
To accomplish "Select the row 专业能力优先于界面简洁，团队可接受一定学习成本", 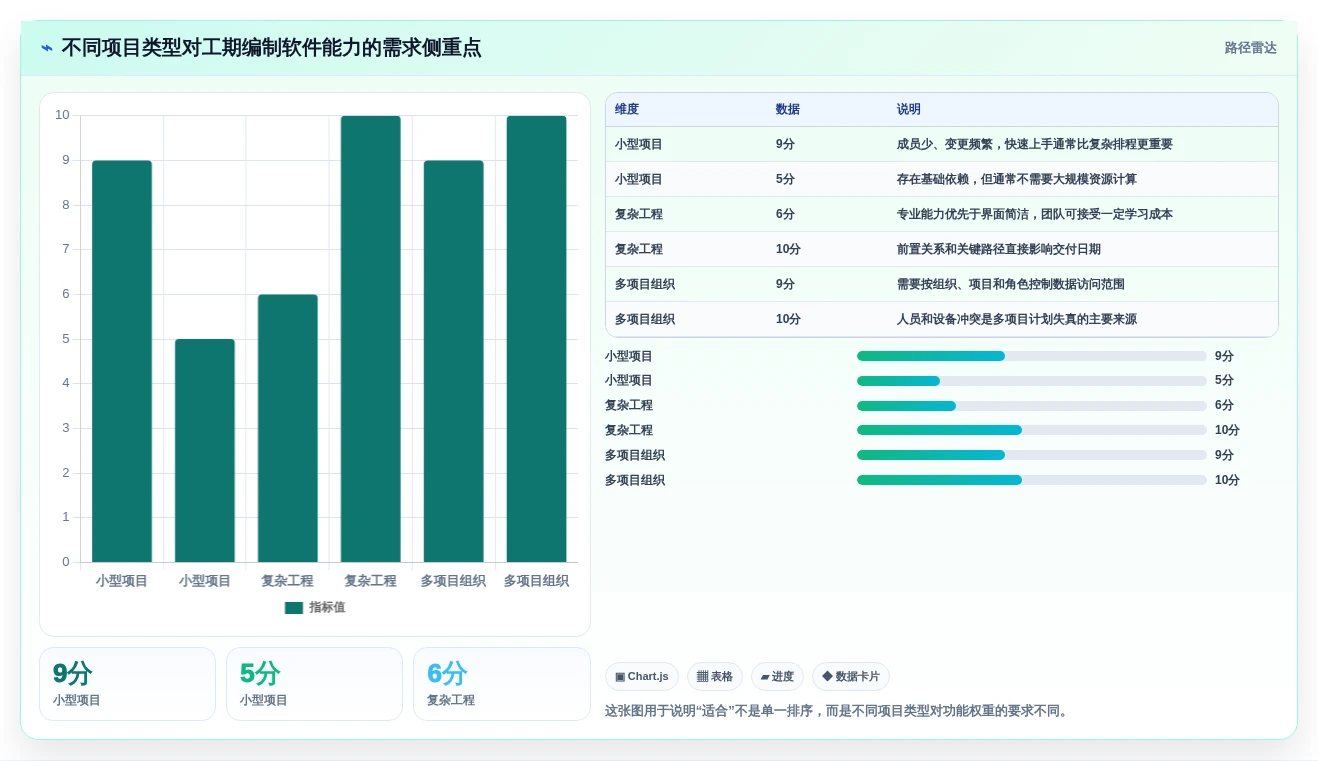I will coord(942,214).
